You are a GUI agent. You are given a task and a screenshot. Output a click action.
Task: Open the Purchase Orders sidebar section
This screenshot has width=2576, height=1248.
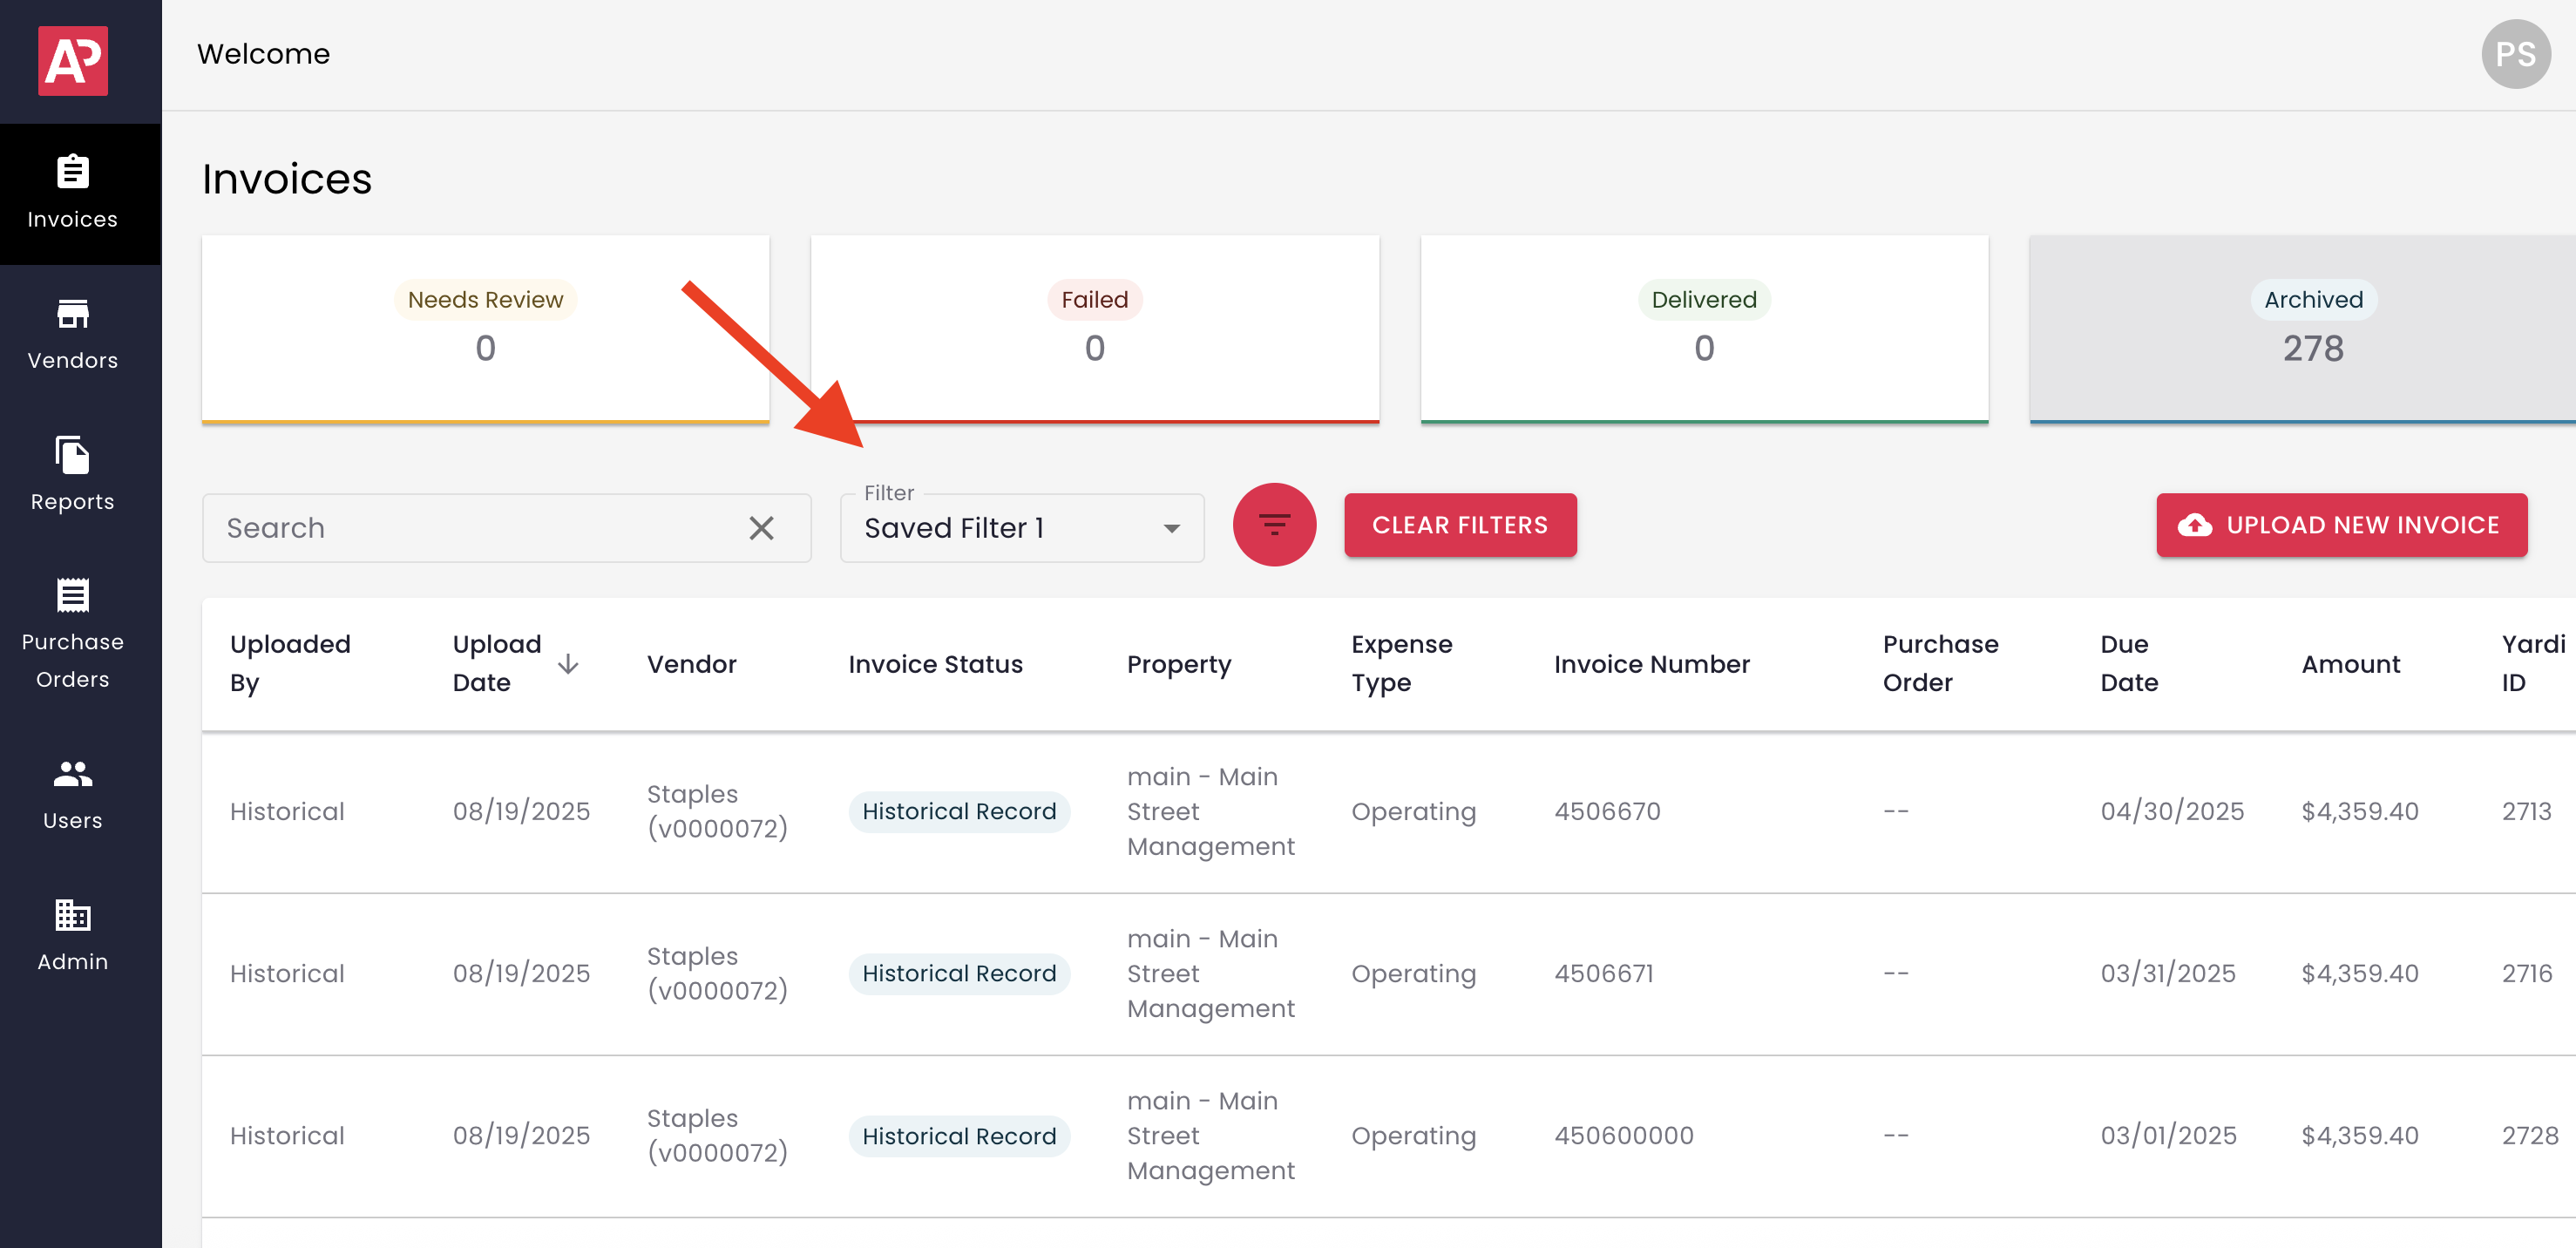(73, 635)
